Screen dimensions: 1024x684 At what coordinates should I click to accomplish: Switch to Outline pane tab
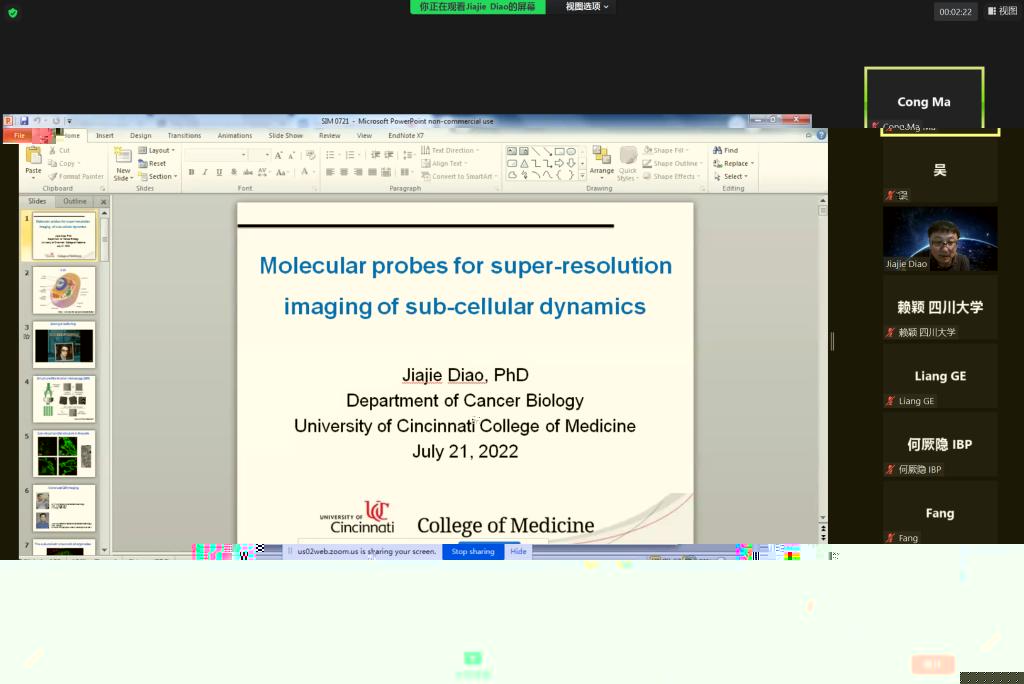coord(74,201)
